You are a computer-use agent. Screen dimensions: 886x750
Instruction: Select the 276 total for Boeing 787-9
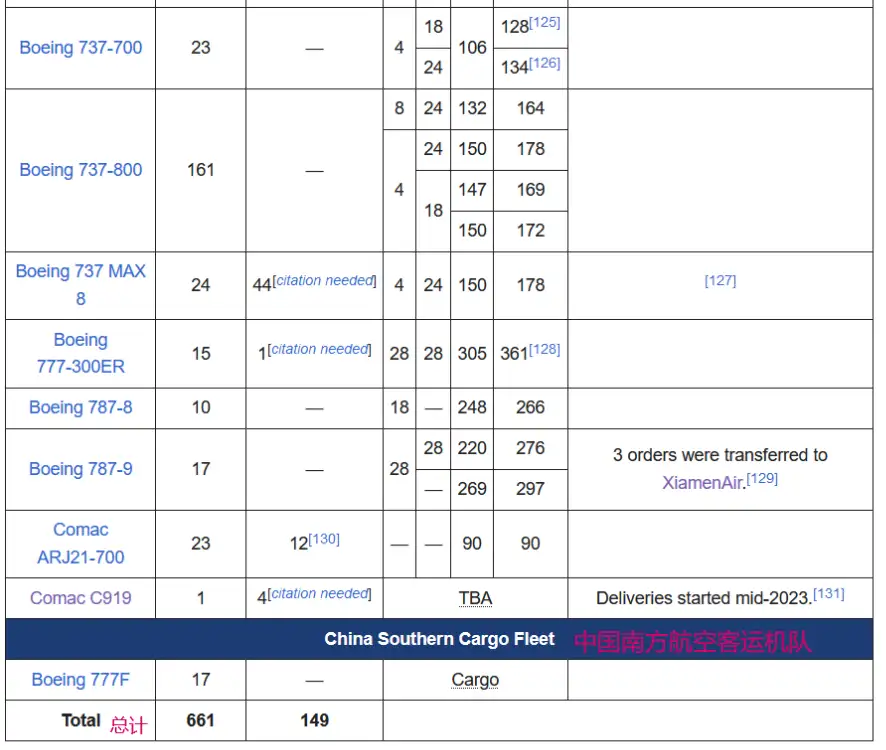click(531, 448)
